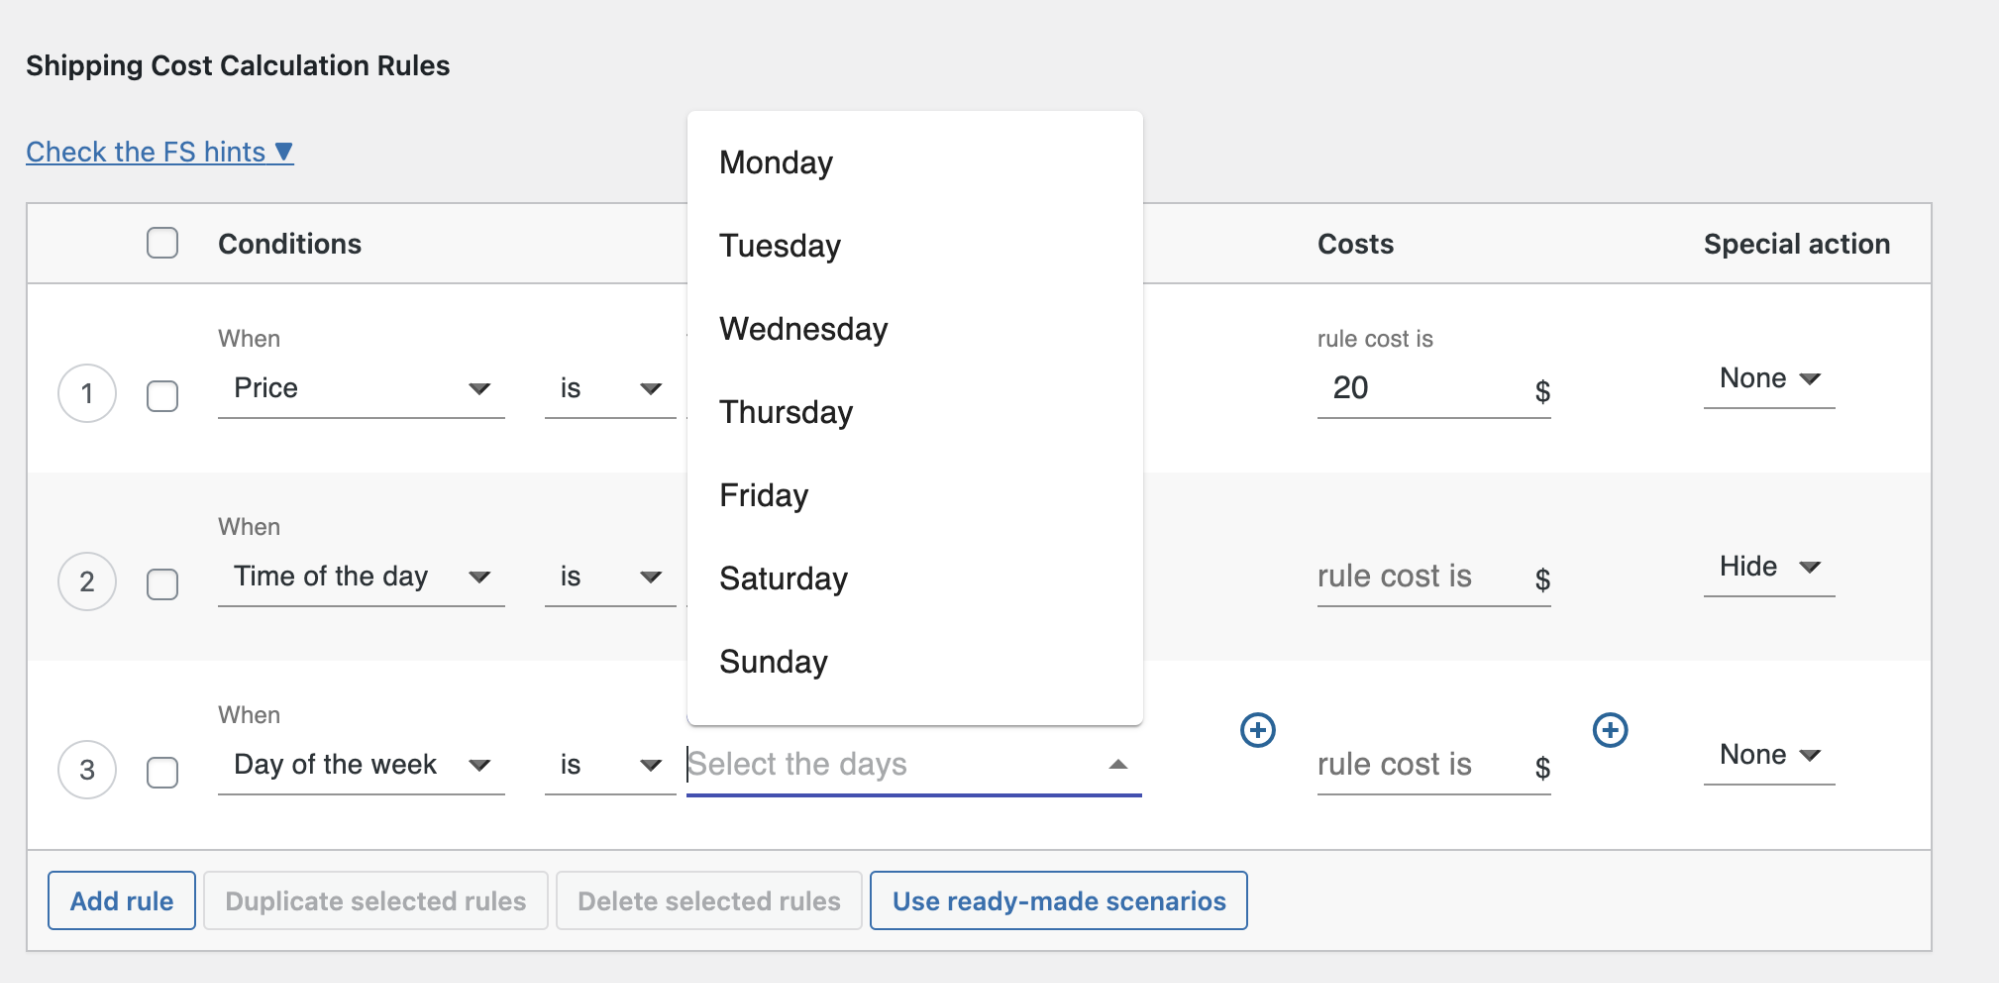Check the checkbox for rule 3
The height and width of the screenshot is (983, 1999).
tap(162, 771)
